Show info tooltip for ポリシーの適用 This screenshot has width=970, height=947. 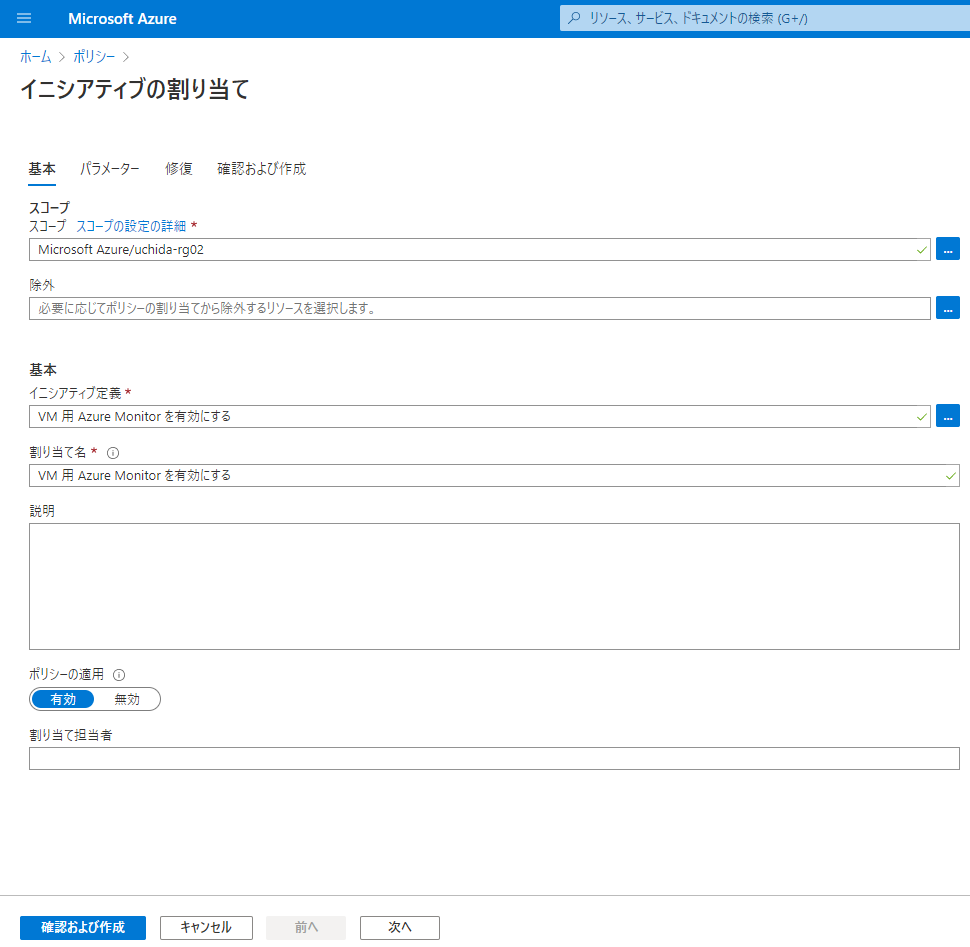point(119,675)
